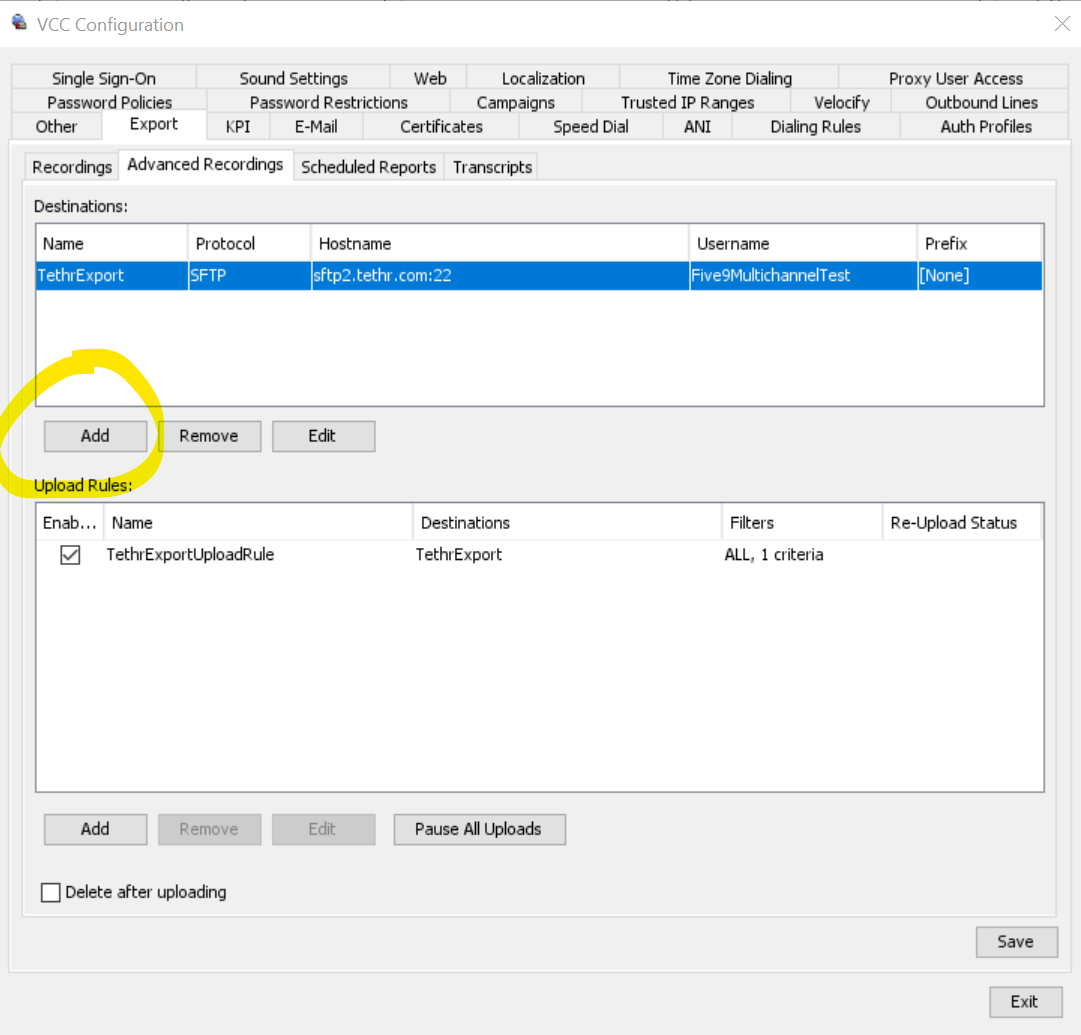Enable the TethrExportUploadRule checkbox
This screenshot has height=1035, width=1081.
pyautogui.click(x=70, y=555)
